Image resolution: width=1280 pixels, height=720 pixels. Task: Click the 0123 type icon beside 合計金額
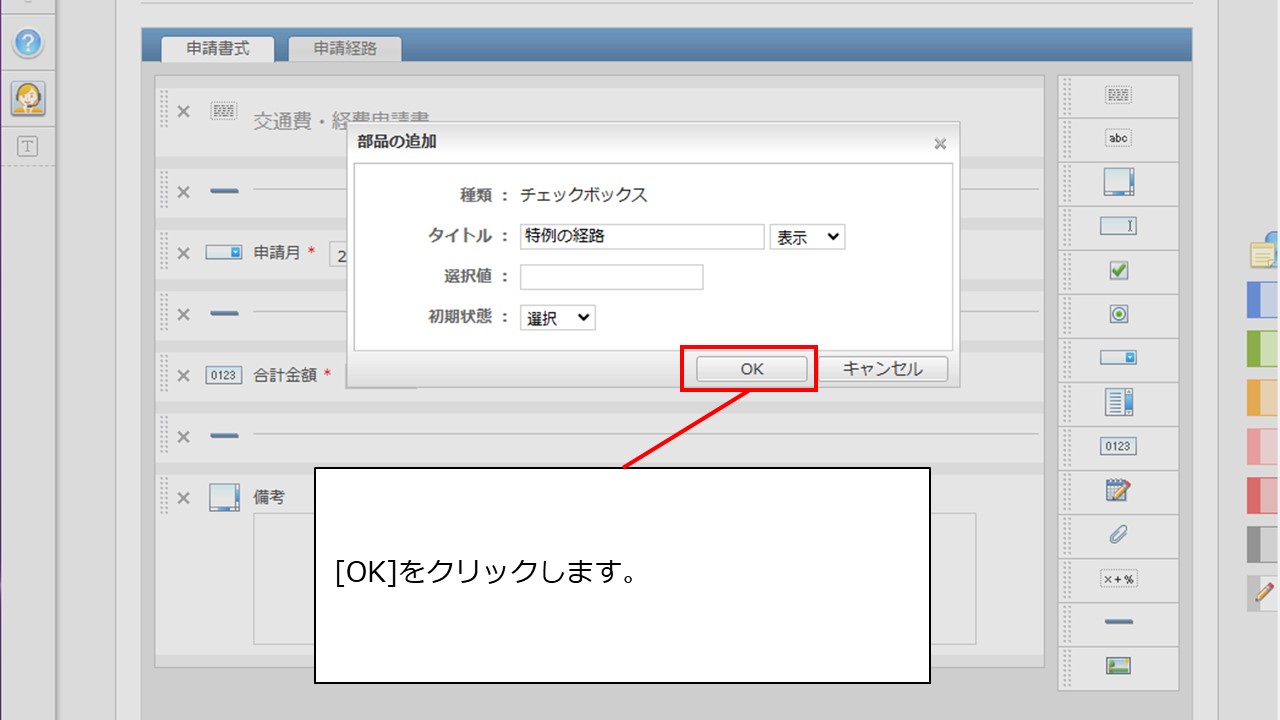point(224,375)
